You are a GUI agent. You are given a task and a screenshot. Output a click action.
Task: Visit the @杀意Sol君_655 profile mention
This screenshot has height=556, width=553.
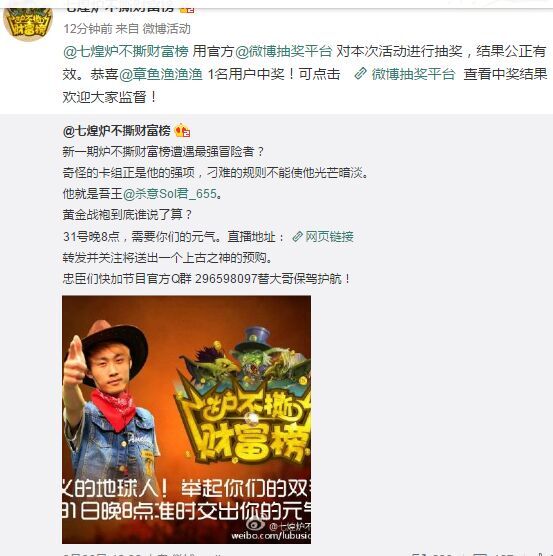[169, 194]
